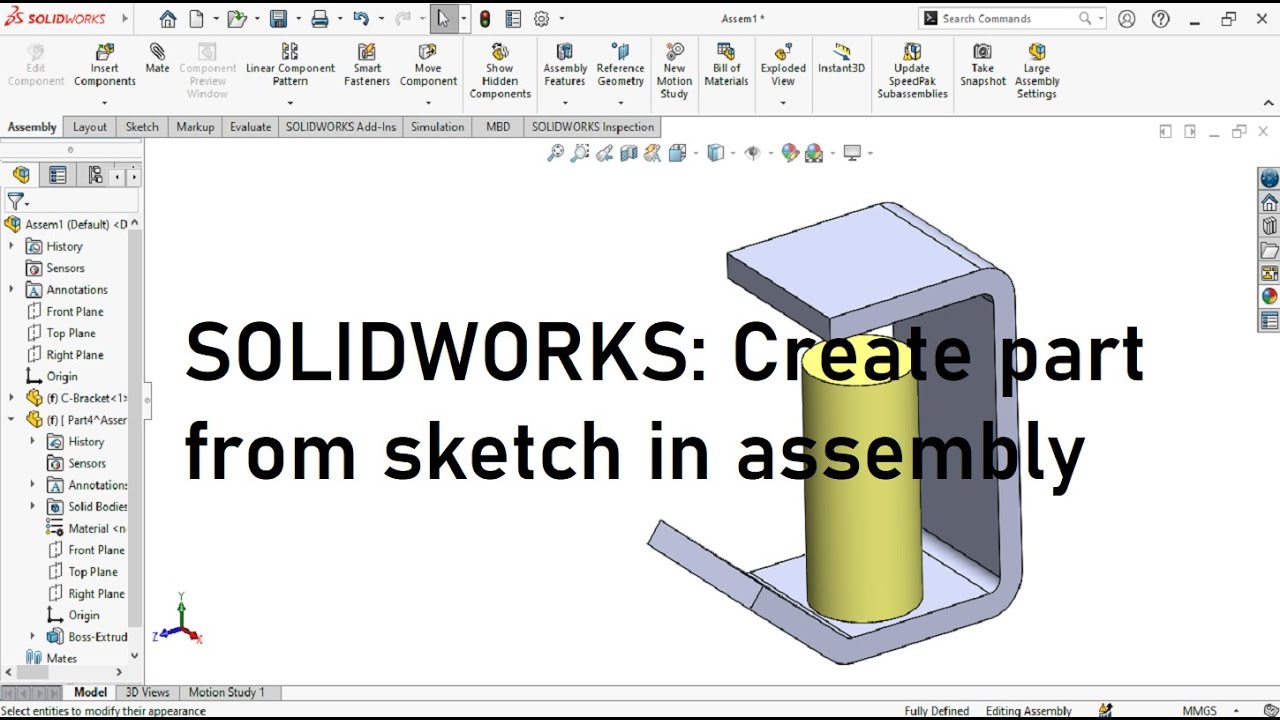The image size is (1280, 720).
Task: Start a New Motion Study
Action: coord(674,71)
